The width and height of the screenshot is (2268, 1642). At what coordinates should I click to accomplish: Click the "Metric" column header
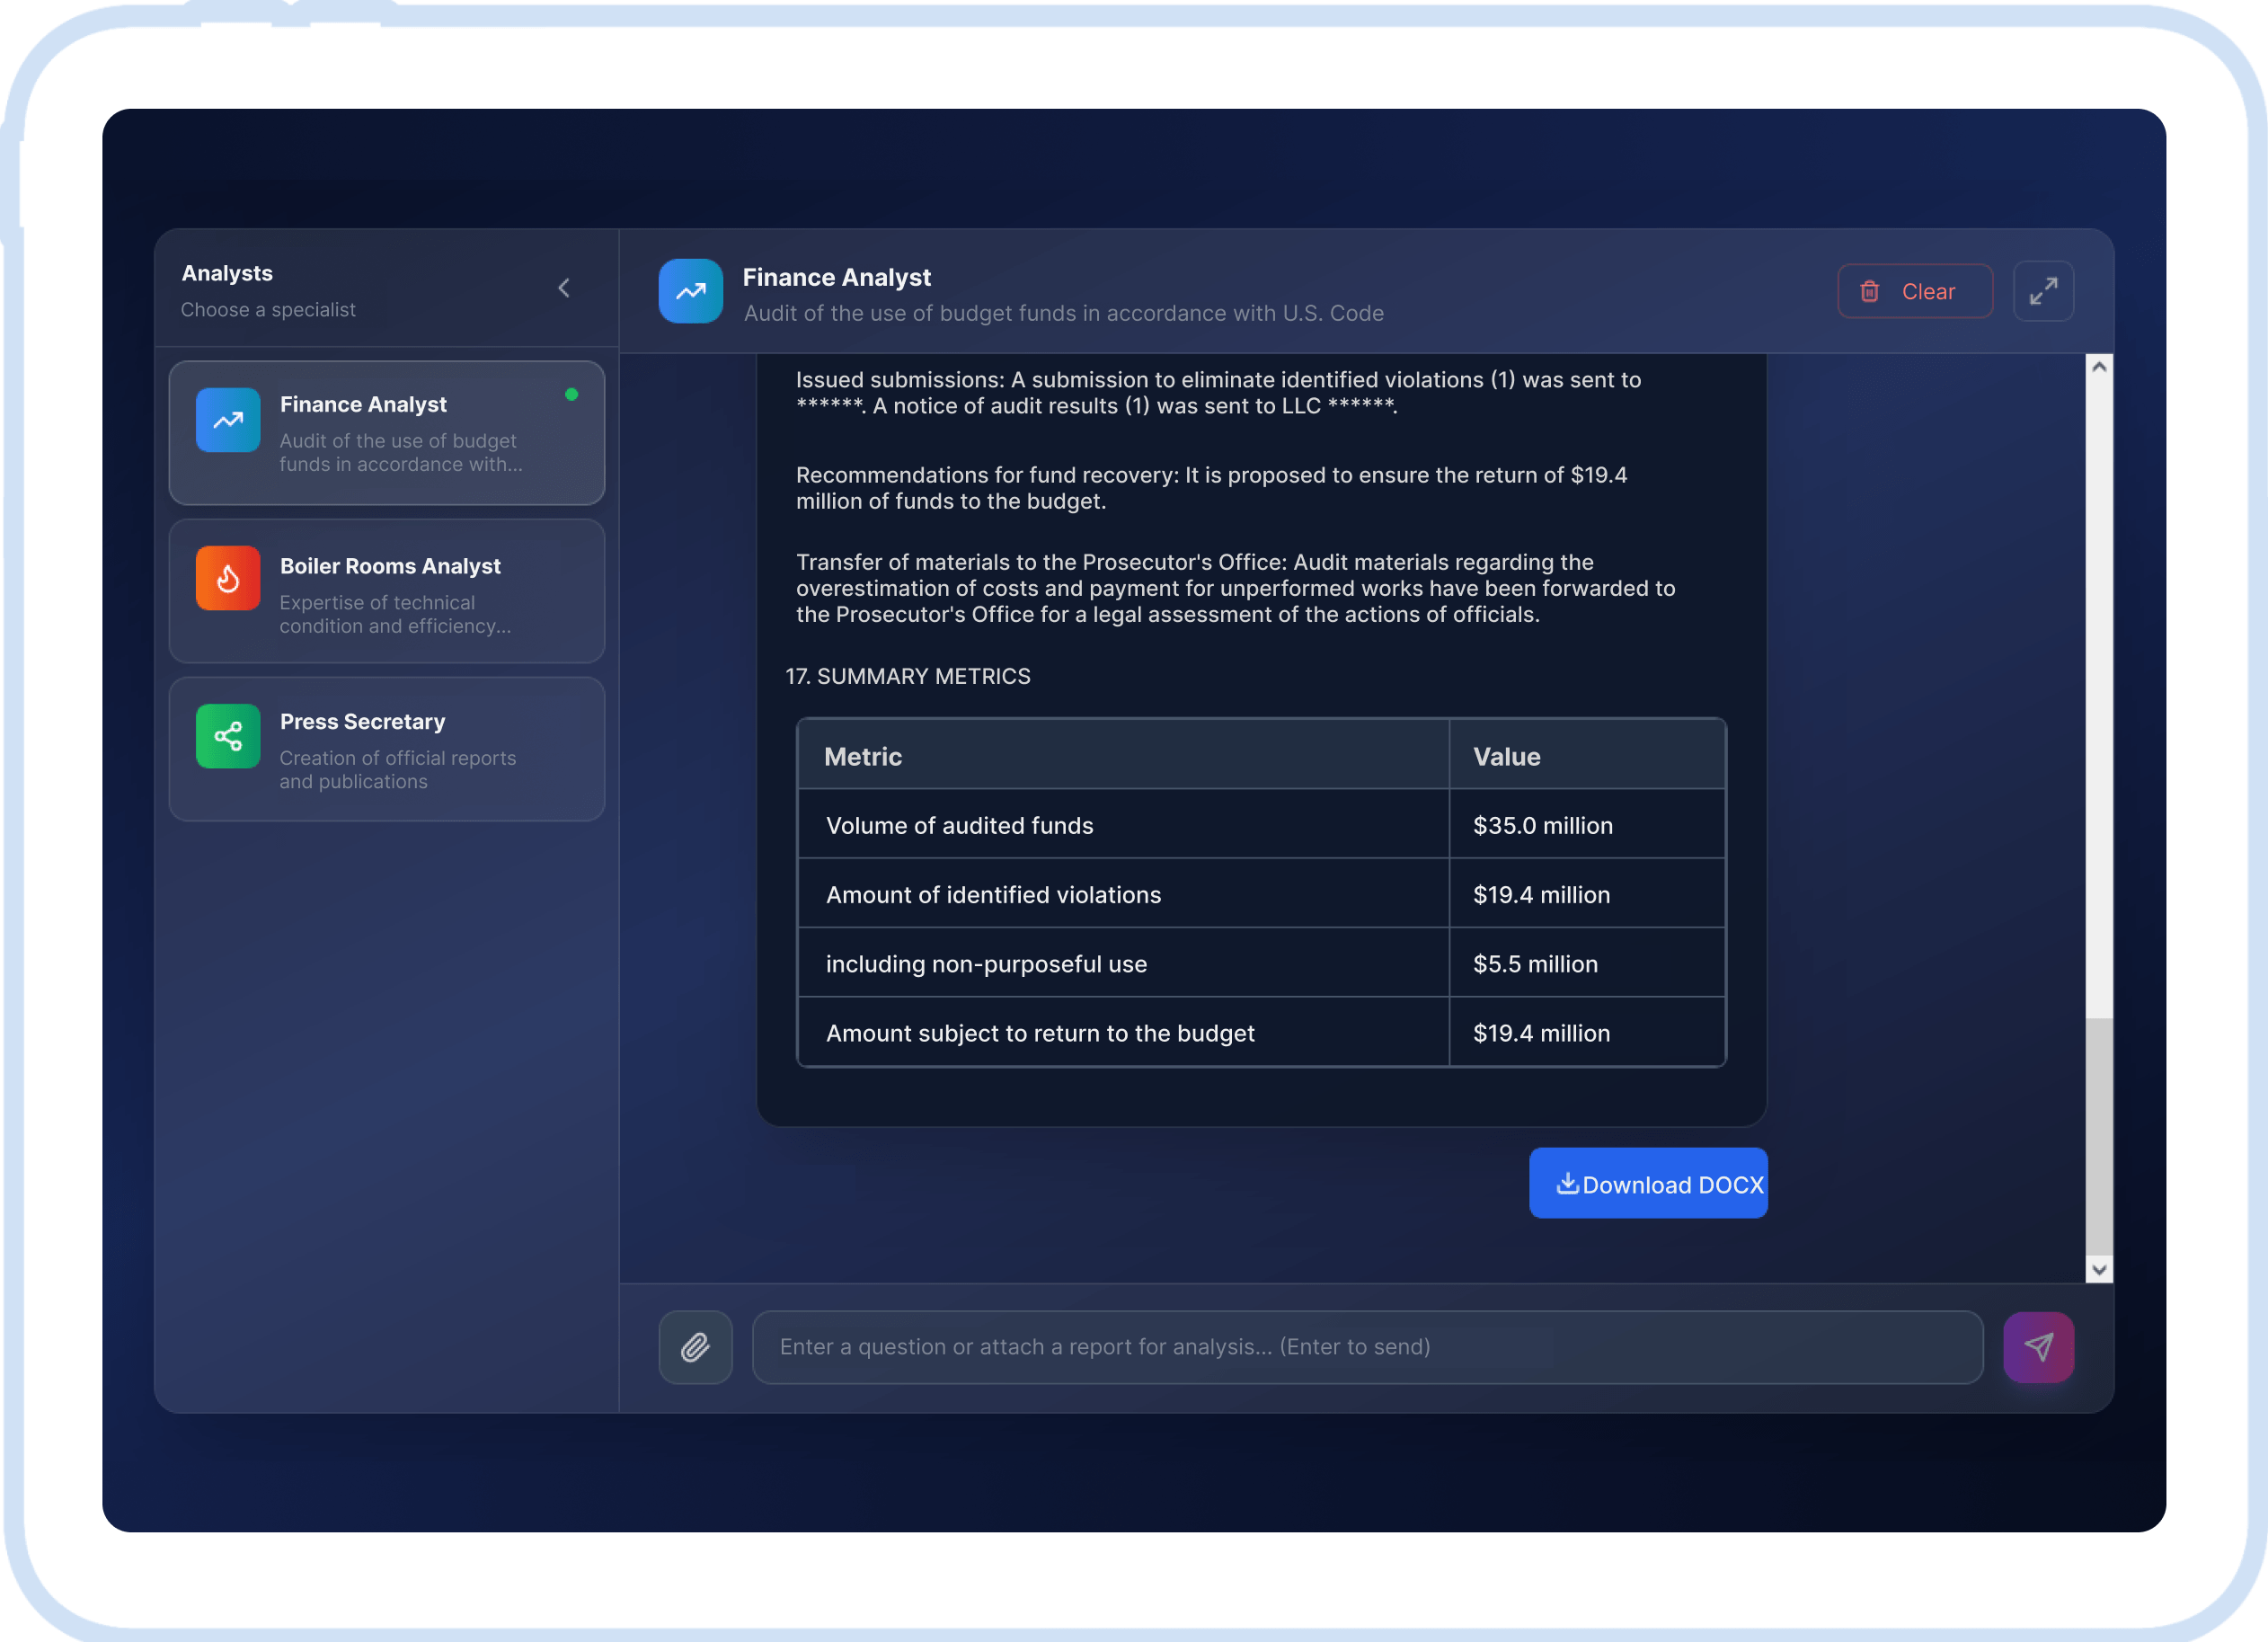(x=1123, y=756)
